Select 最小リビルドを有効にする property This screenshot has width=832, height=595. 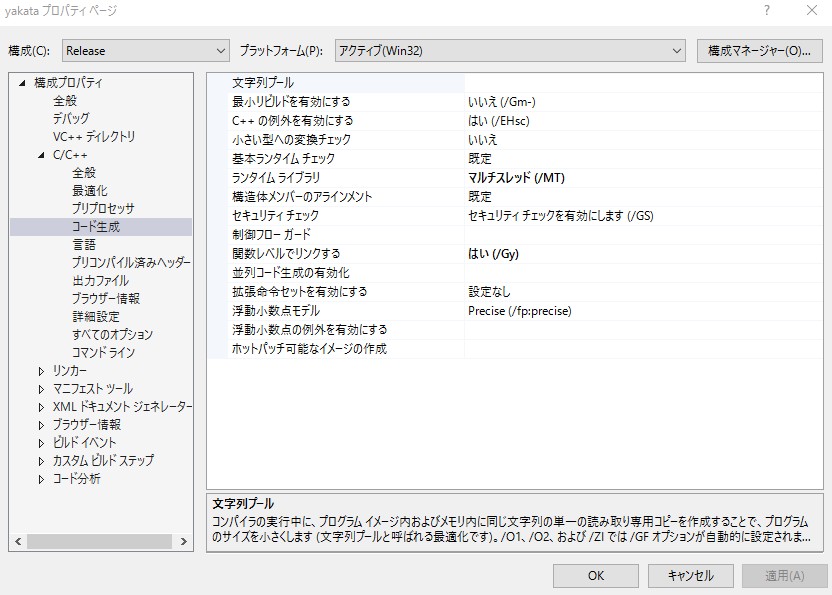[291, 101]
